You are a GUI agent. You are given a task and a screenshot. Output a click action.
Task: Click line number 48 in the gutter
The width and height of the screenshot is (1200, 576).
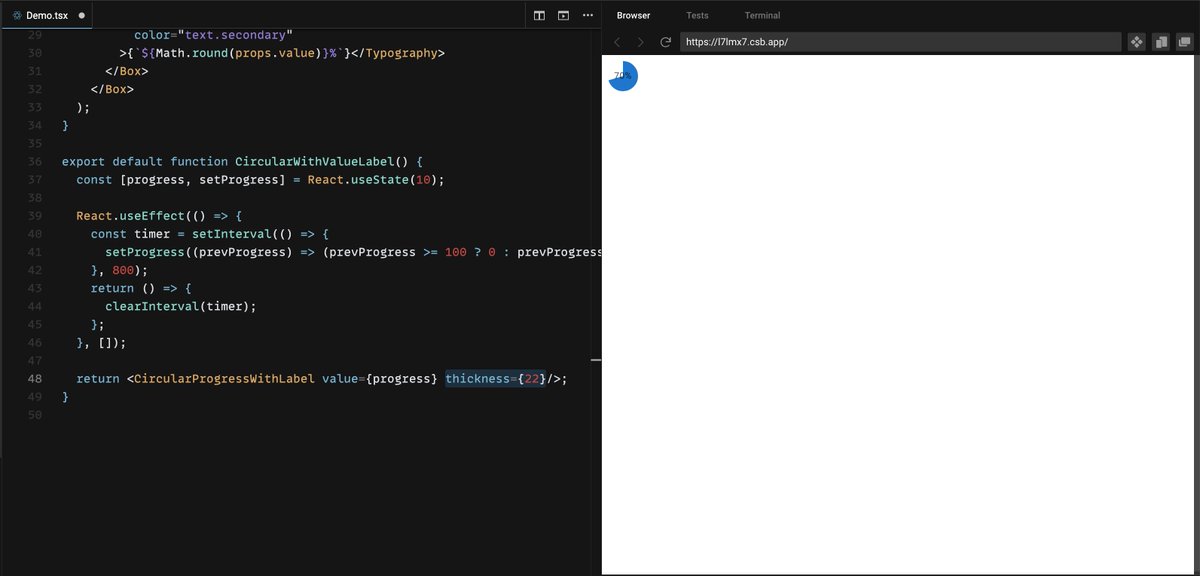[x=35, y=379]
